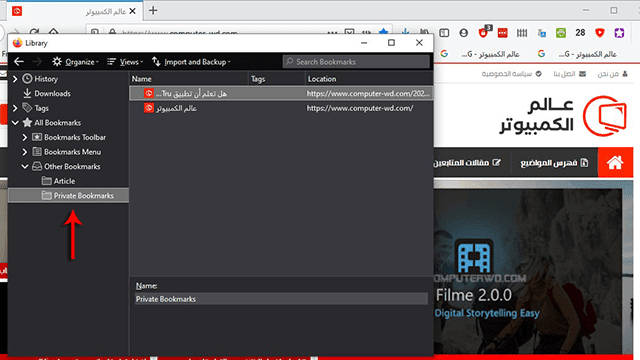
Task: Expand the Tags tree node
Action: click(15, 108)
